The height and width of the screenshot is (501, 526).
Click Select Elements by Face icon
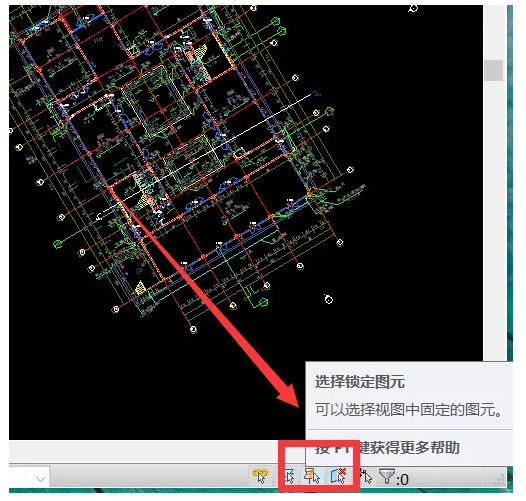(x=338, y=476)
